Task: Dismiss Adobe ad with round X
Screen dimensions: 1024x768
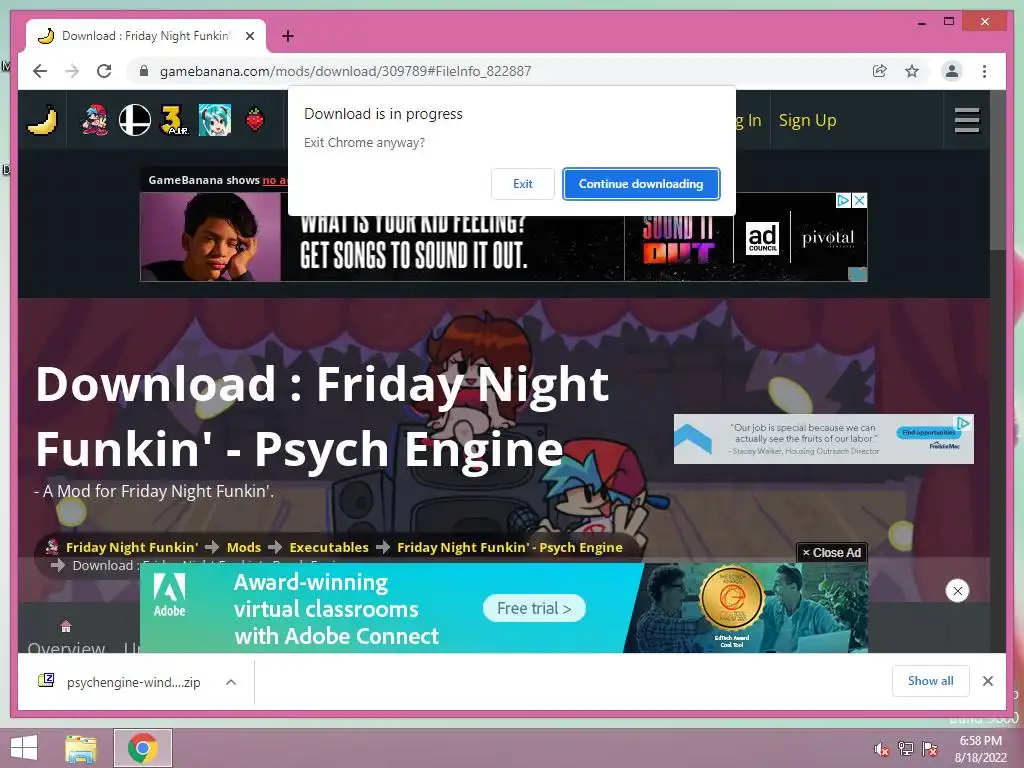Action: click(x=957, y=590)
